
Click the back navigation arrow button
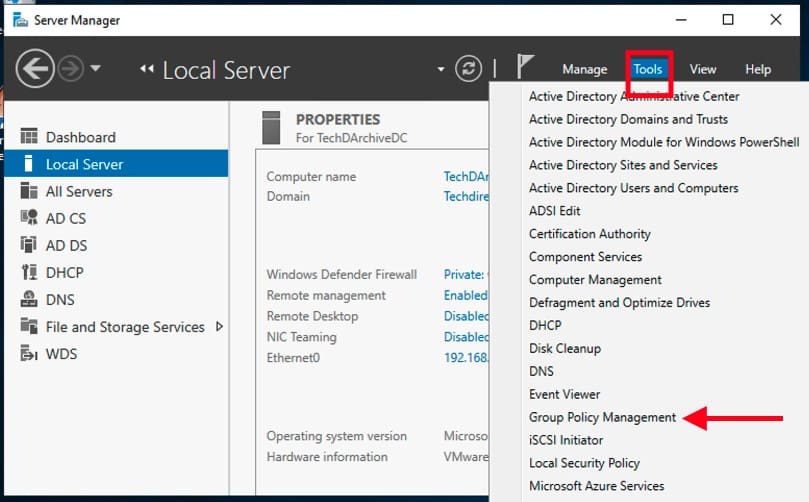(35, 69)
